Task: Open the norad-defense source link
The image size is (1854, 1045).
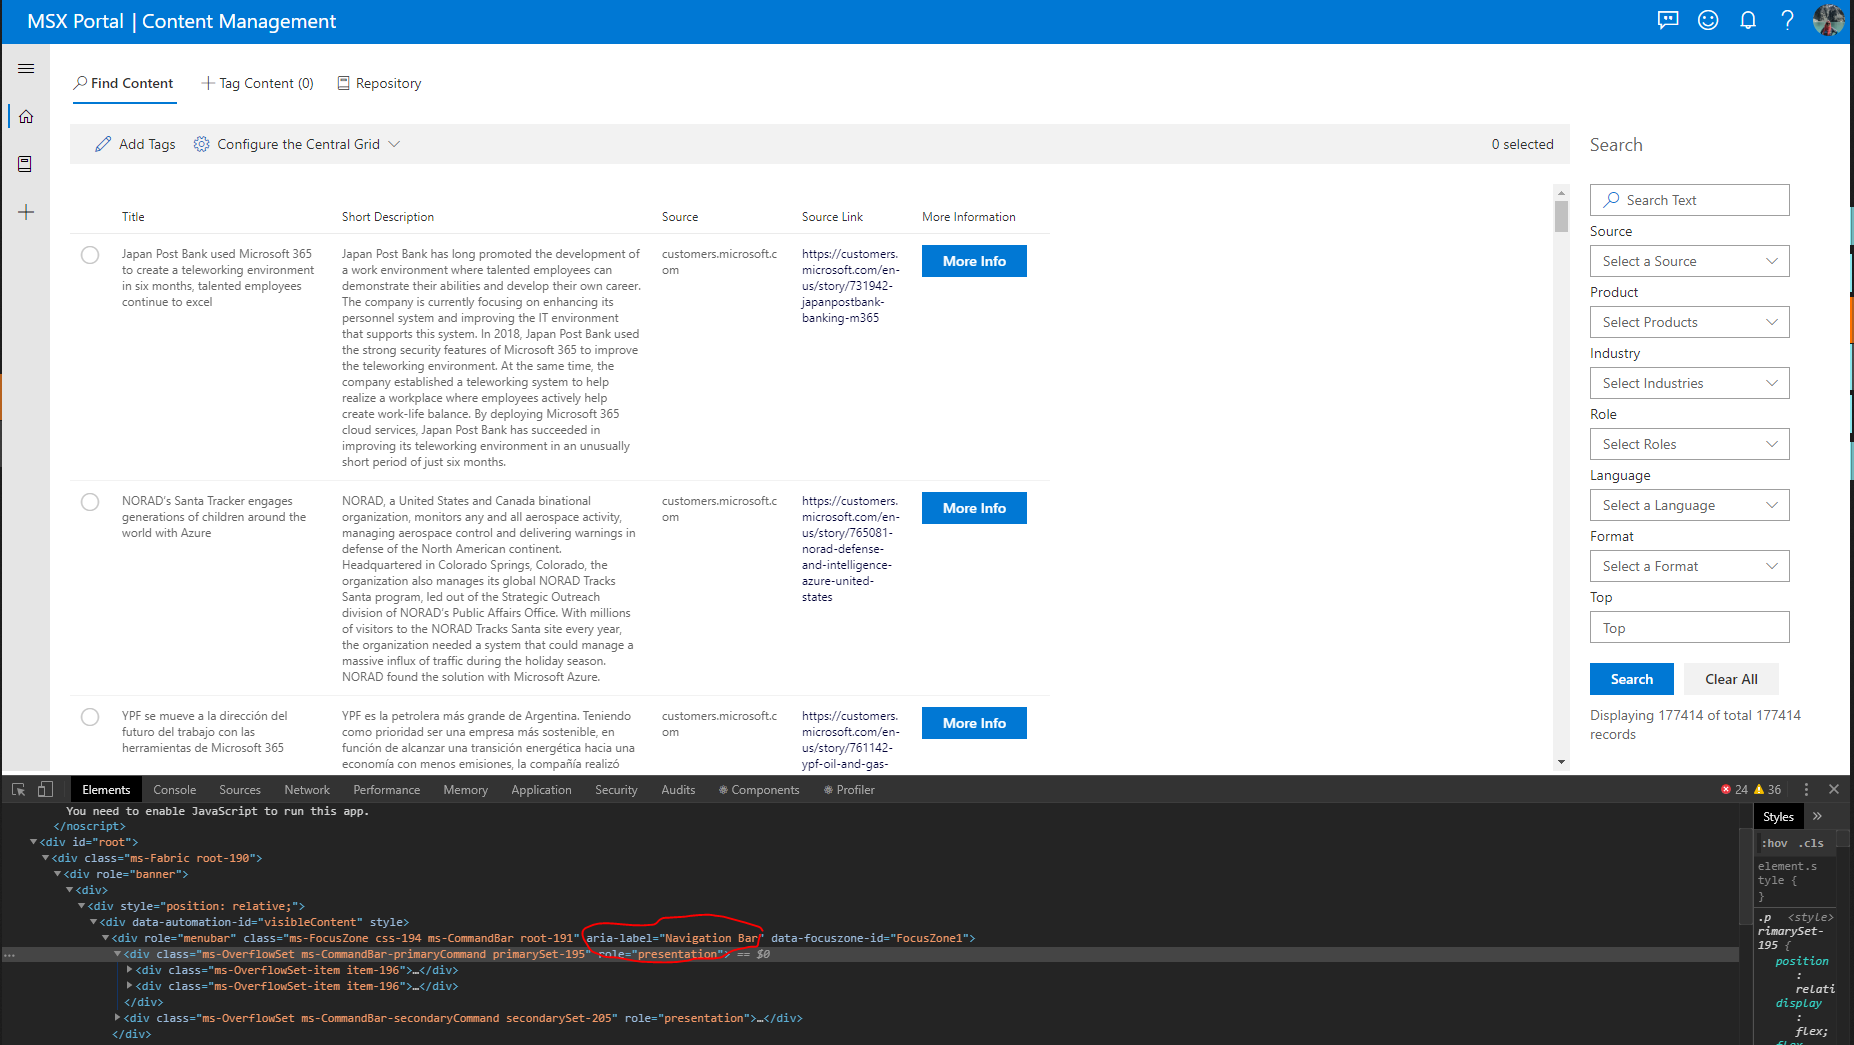Action: point(850,549)
